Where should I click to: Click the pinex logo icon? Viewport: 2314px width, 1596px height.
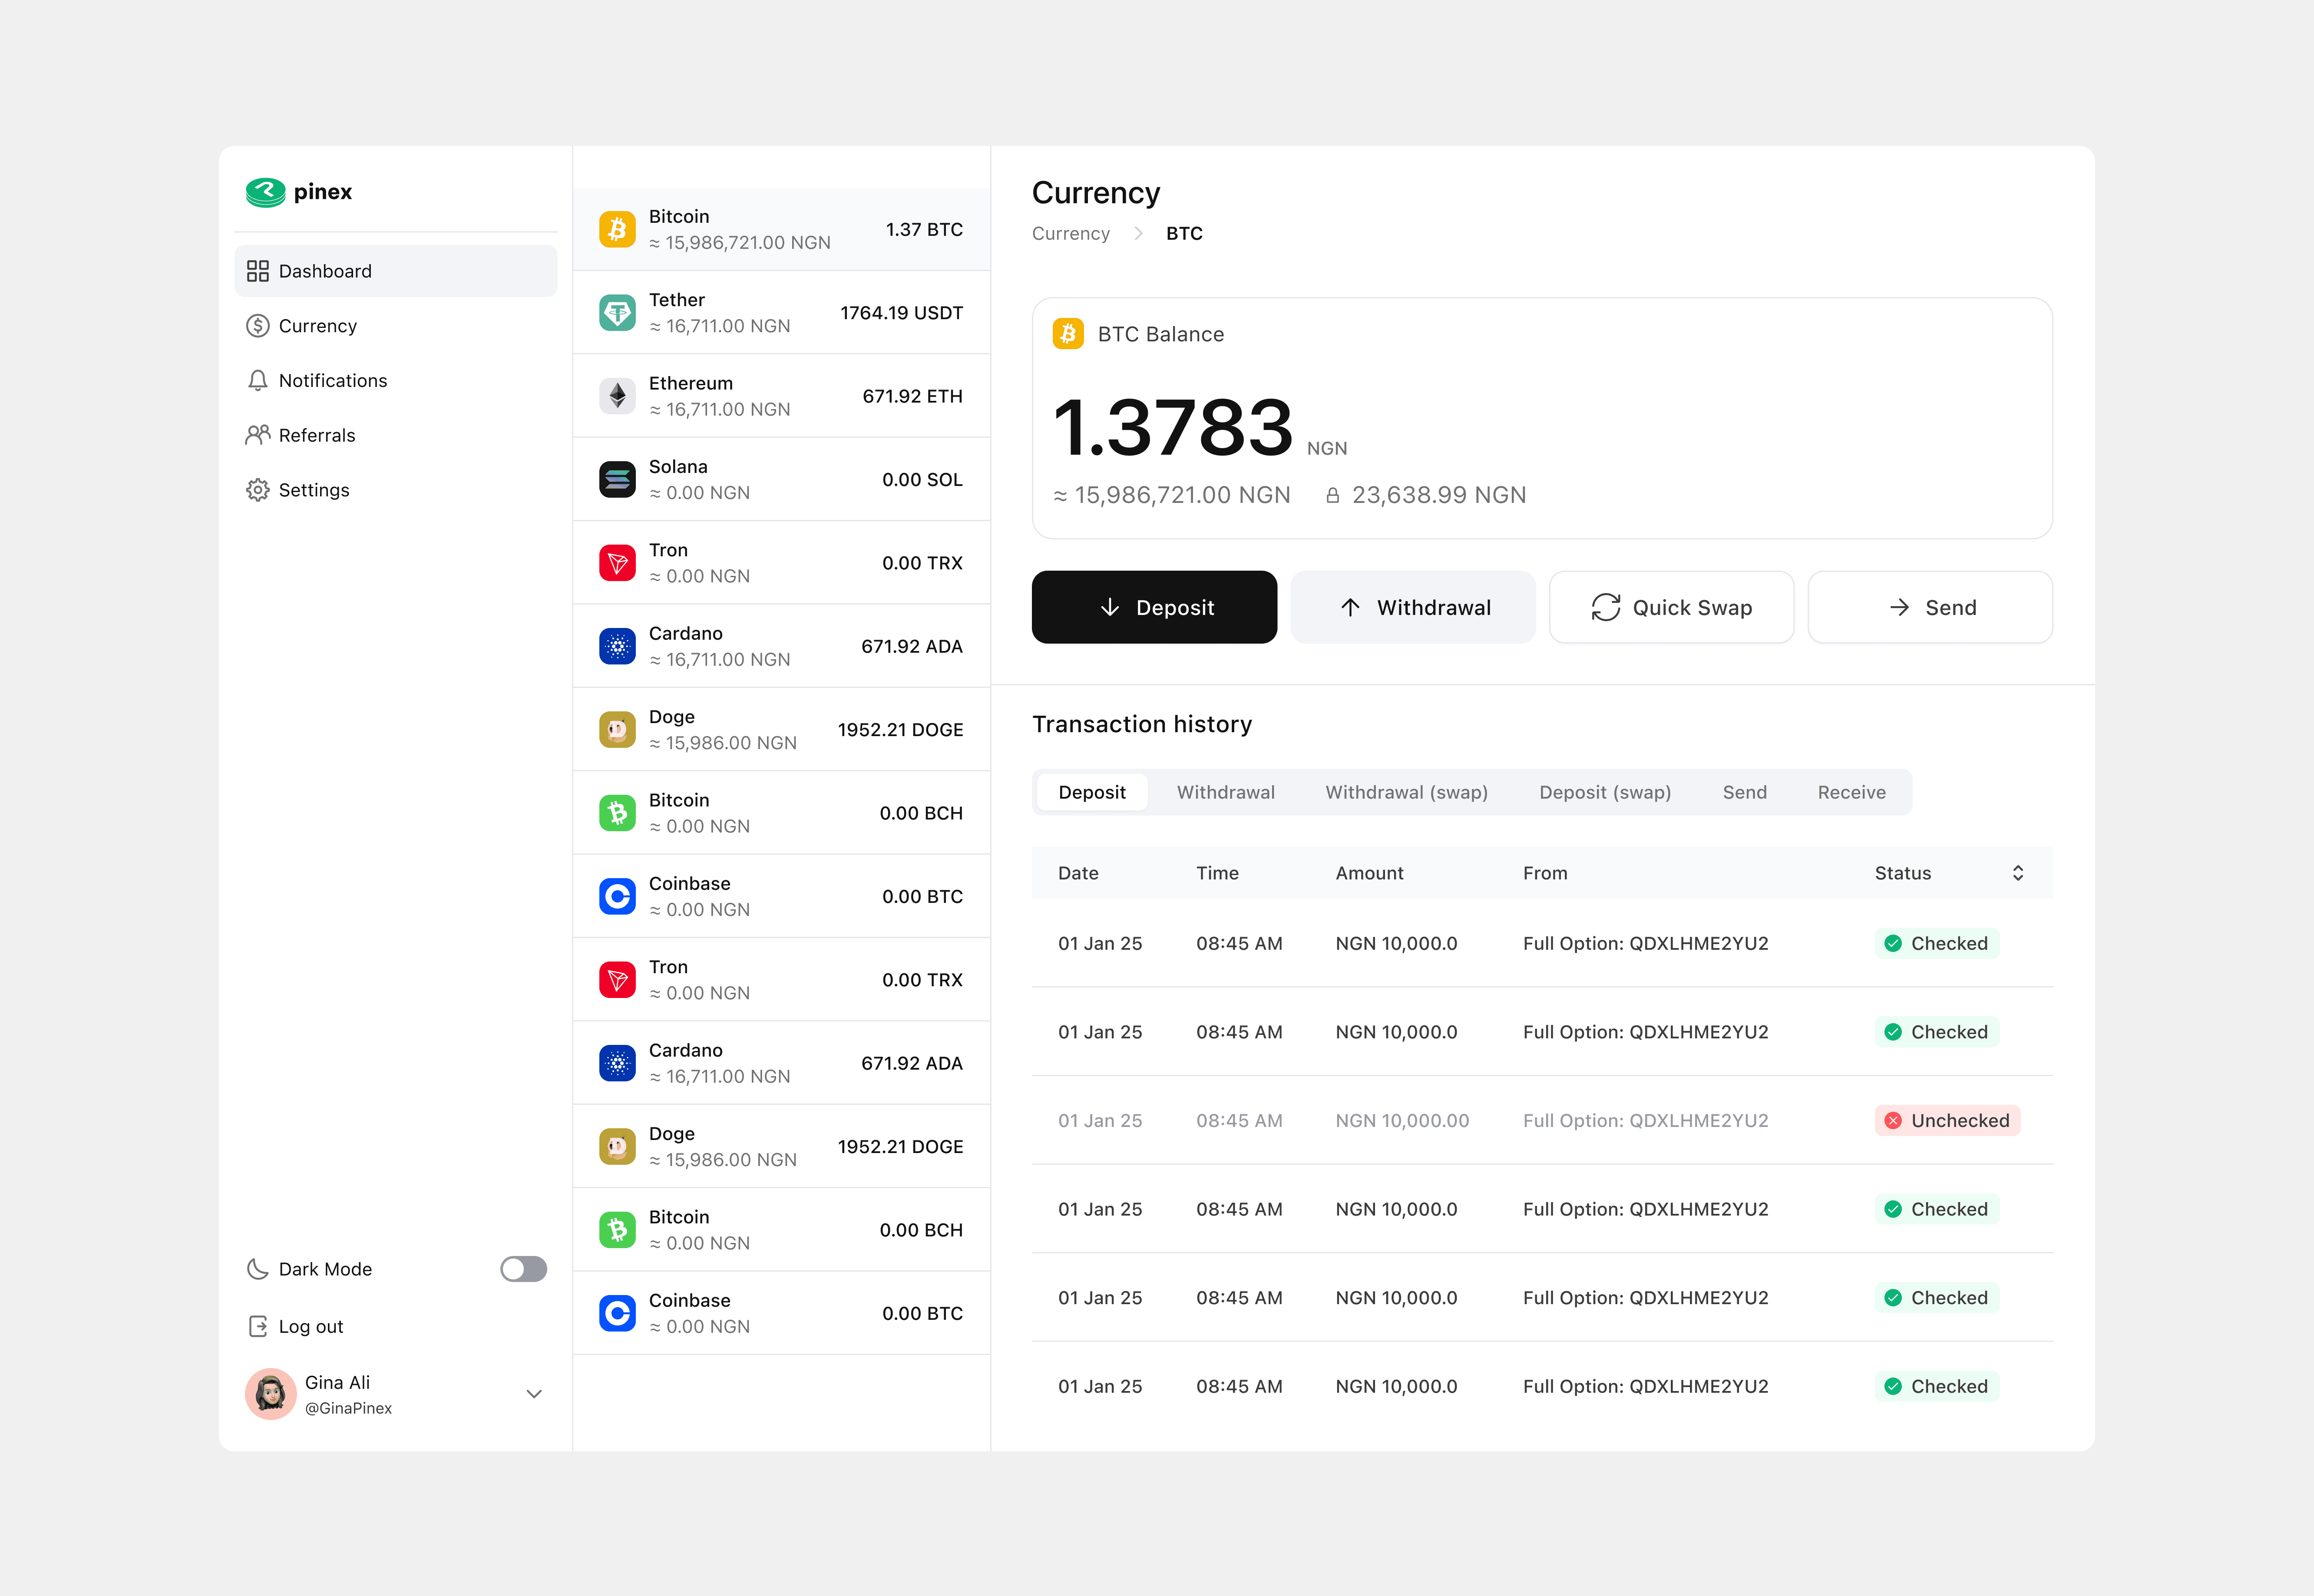[x=265, y=192]
